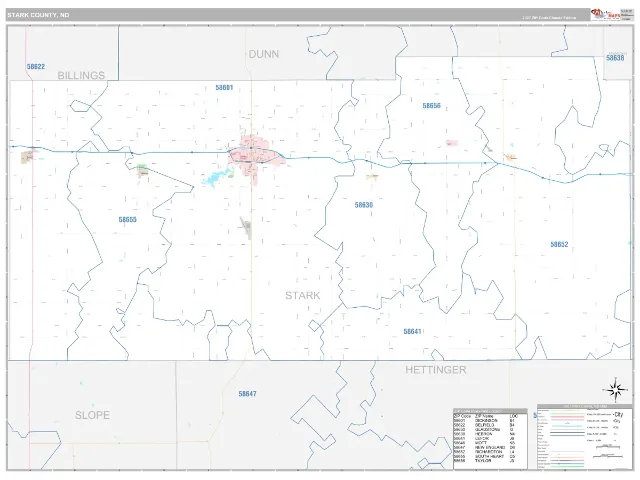
Task: Click the pink Dickinson city area
Action: point(256,157)
